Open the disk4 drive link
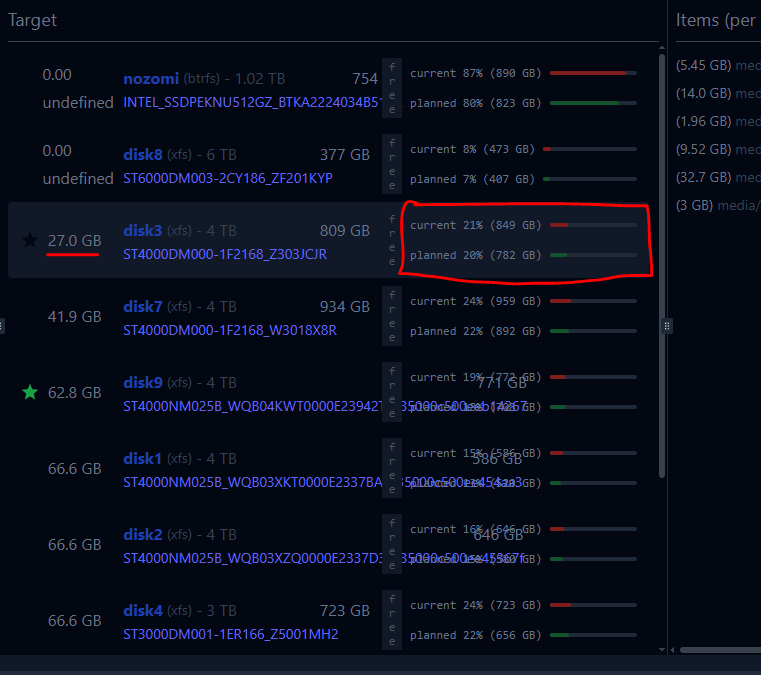761x675 pixels. point(143,610)
